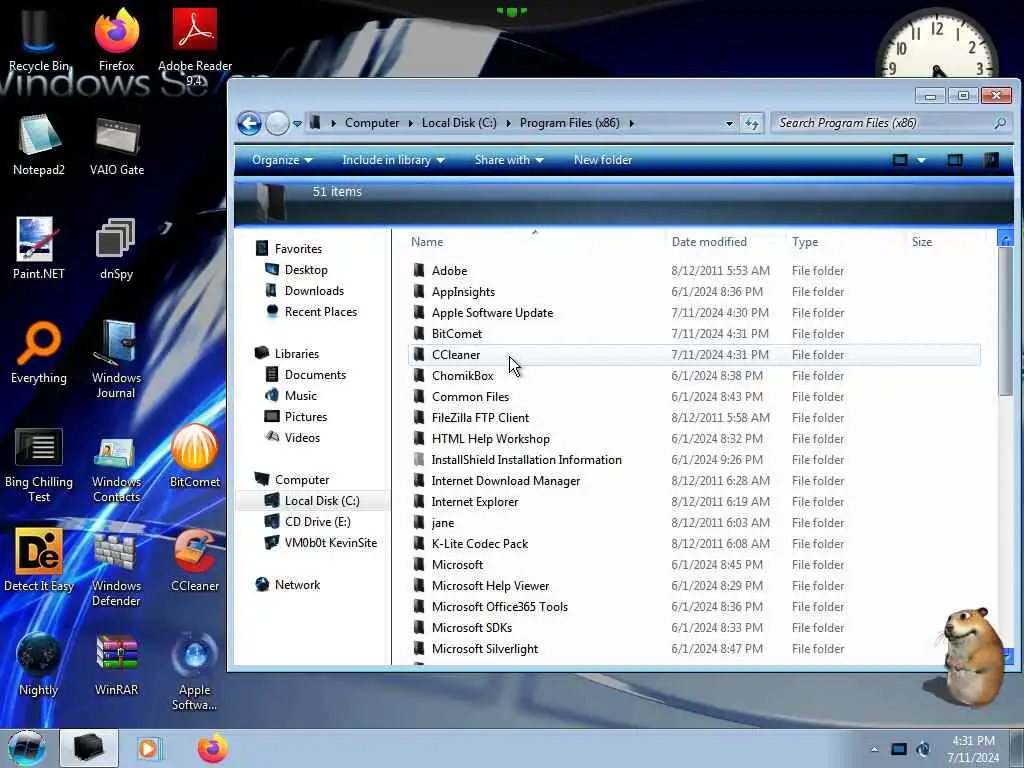Select the WinRAR desktop icon
1024x768 pixels.
116,665
